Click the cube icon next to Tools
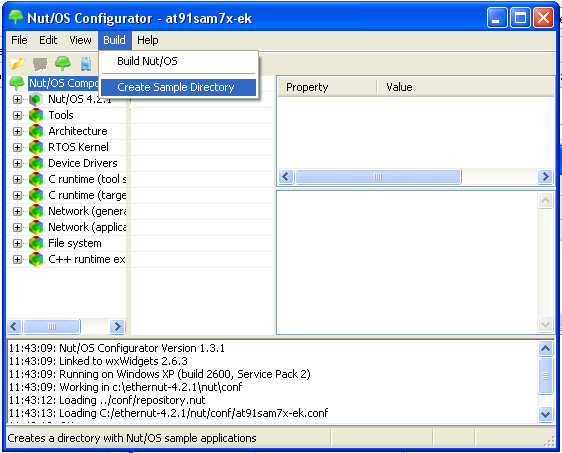 (36, 115)
